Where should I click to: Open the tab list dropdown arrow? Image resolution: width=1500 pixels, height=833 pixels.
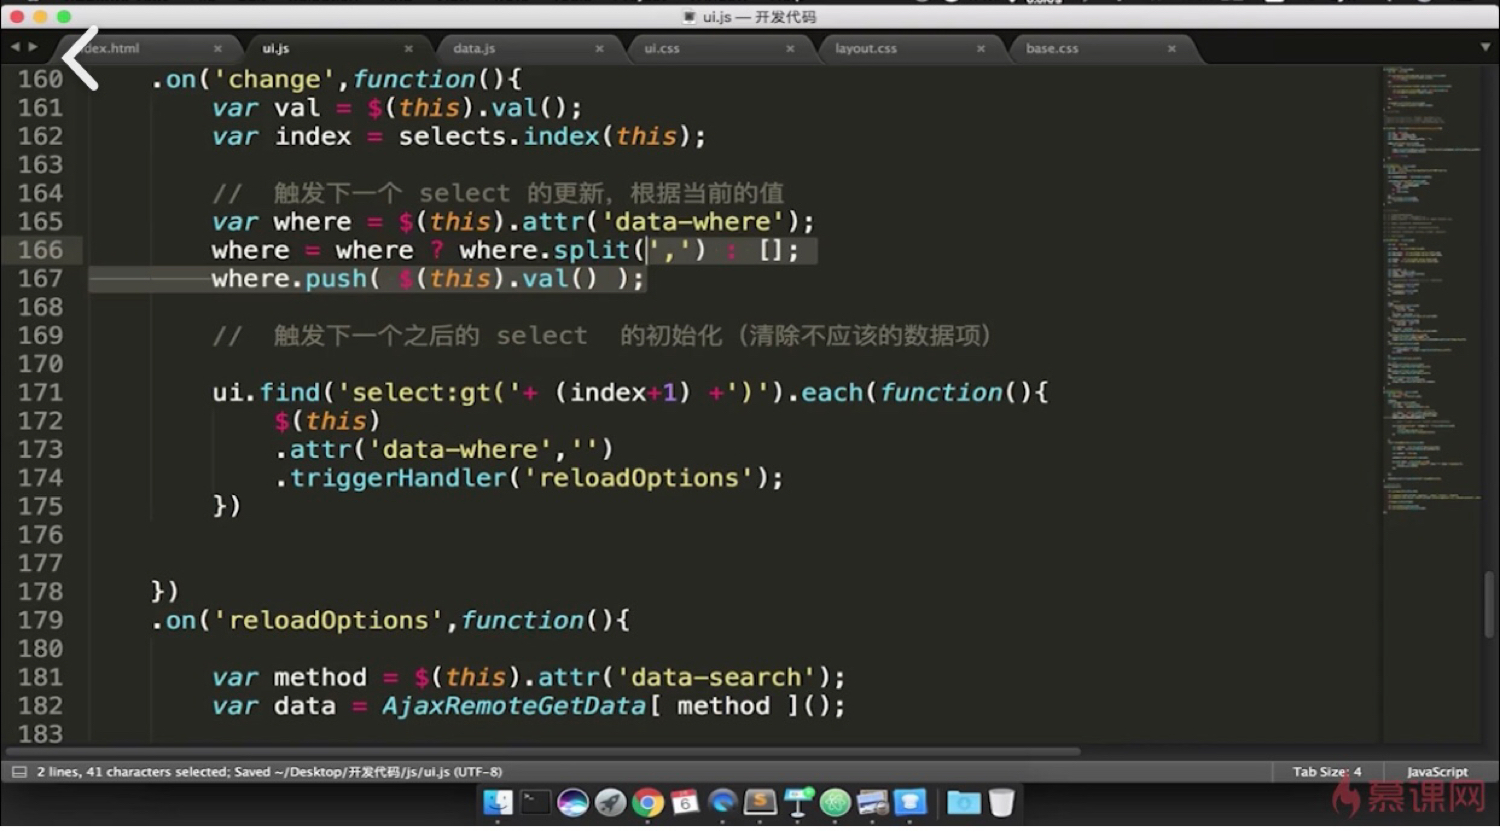[x=1485, y=47]
